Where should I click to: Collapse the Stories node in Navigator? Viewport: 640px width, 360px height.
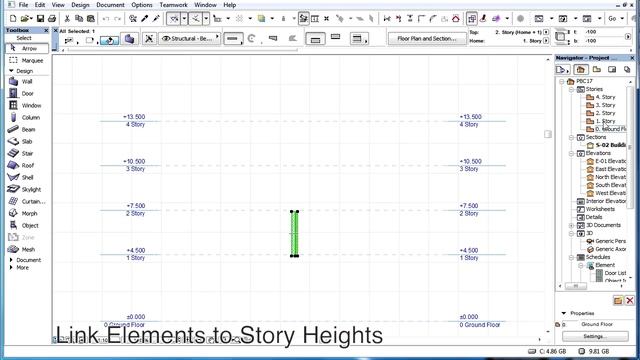click(571, 89)
